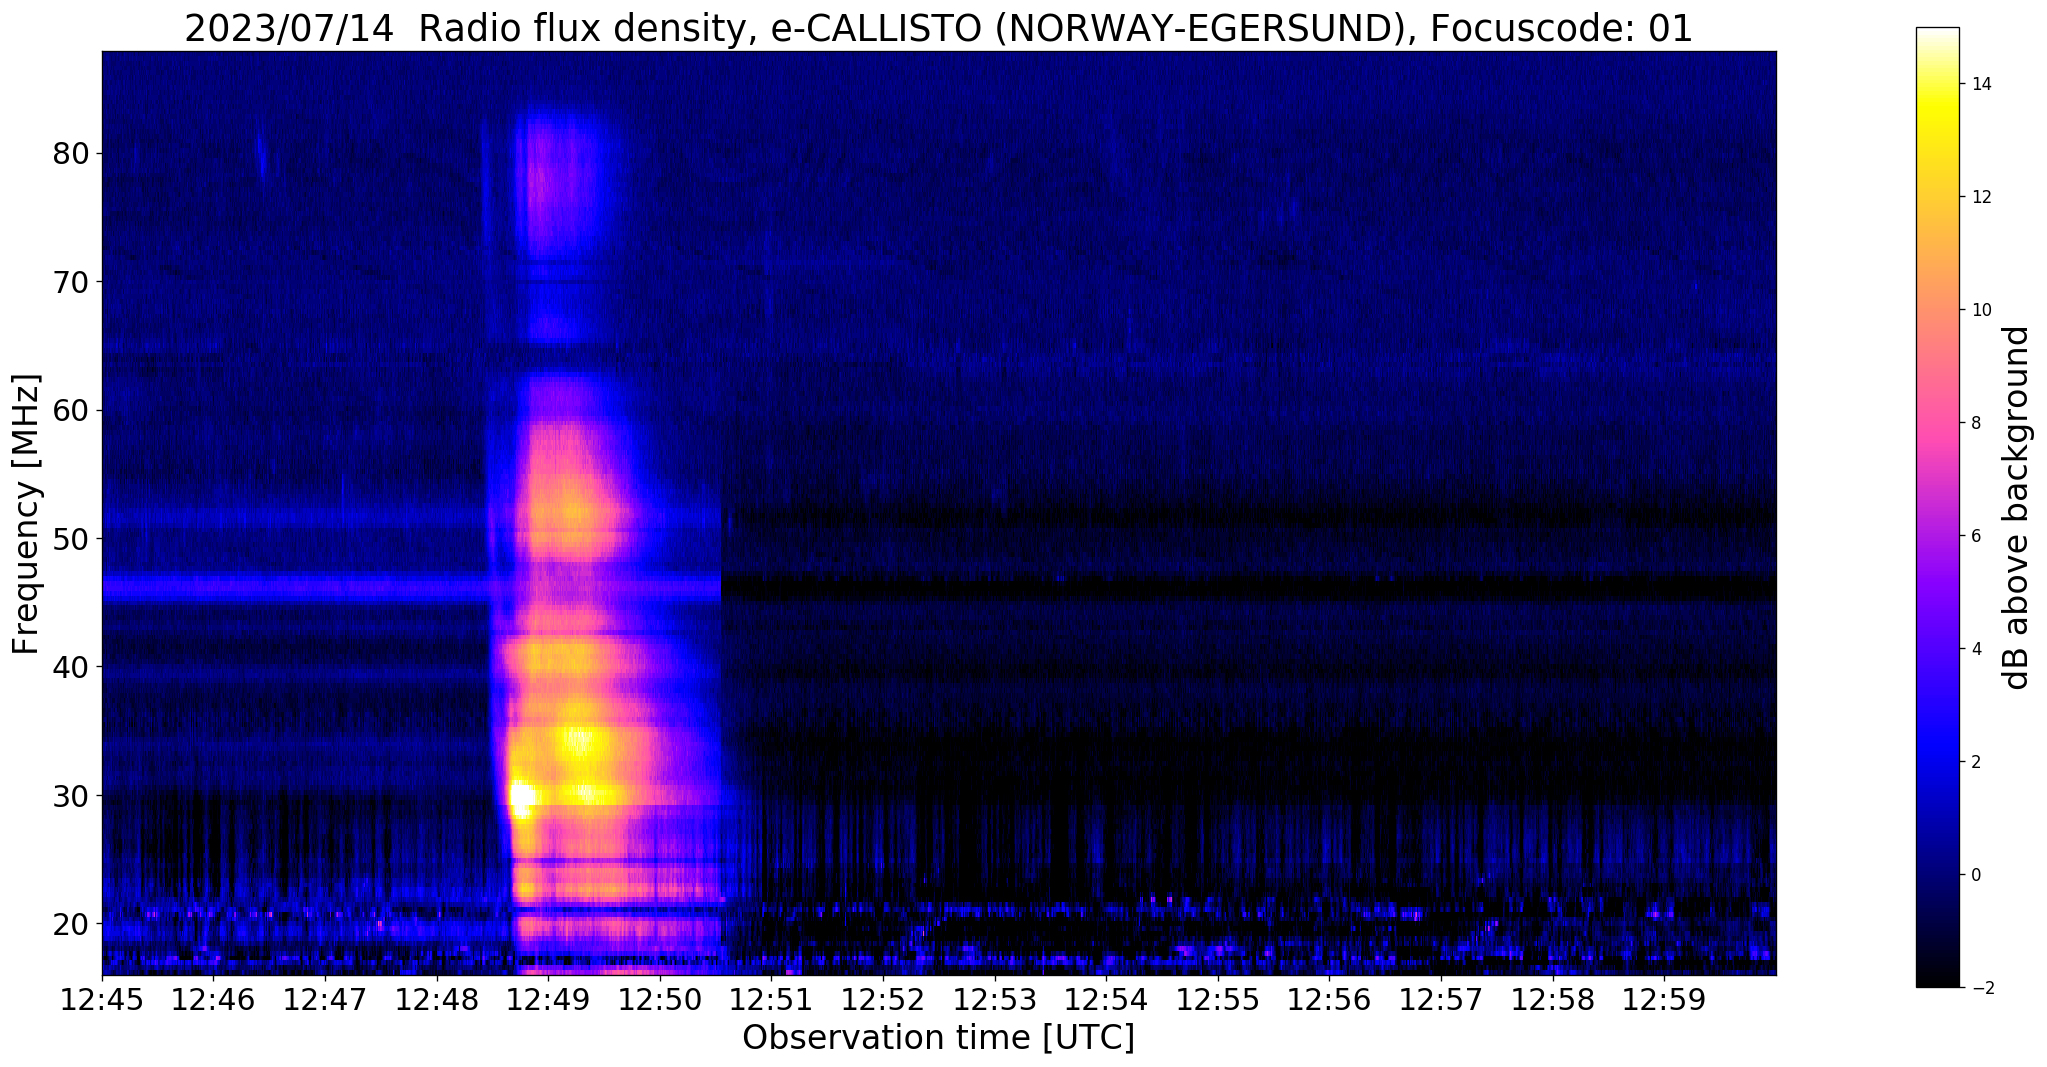2047x1067 pixels.
Task: Click the 12:58 time tick label
Action: point(1553,998)
